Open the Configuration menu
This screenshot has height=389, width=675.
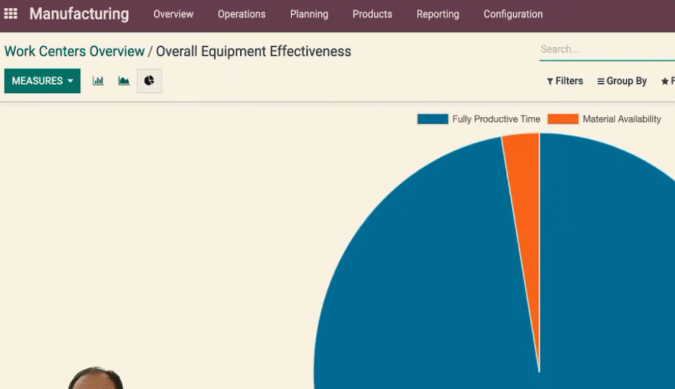tap(513, 14)
